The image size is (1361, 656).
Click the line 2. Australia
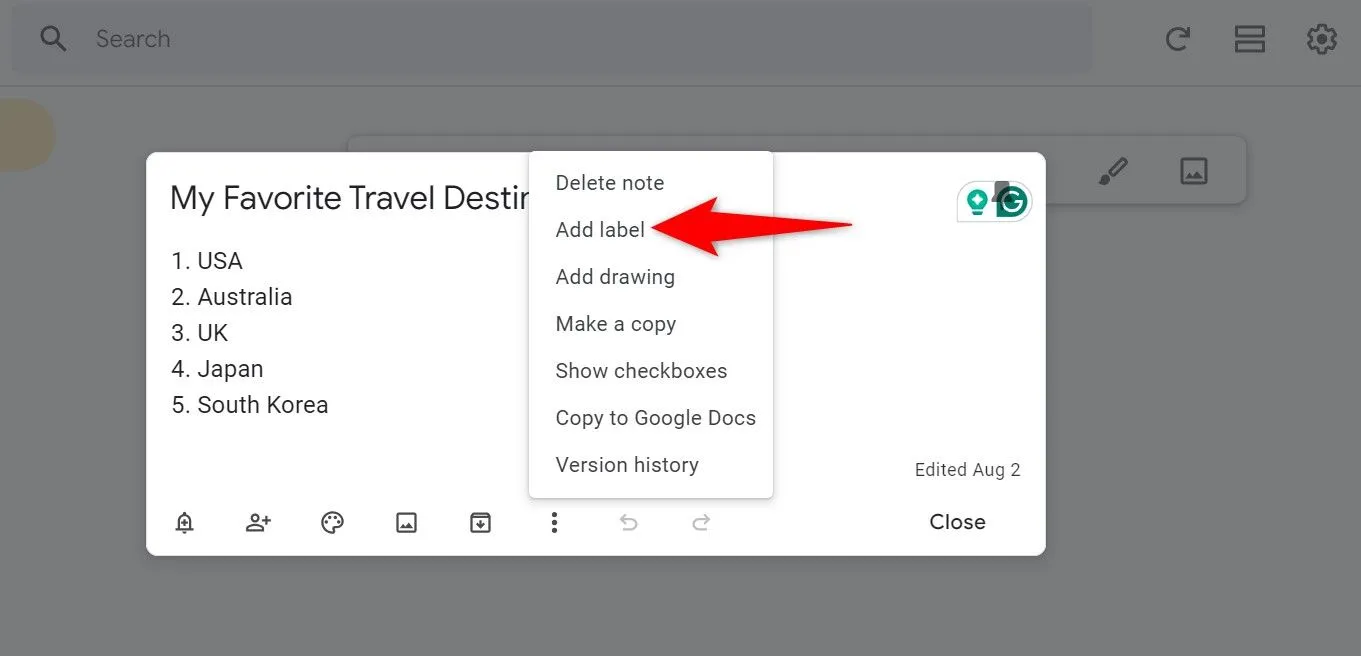tap(232, 297)
